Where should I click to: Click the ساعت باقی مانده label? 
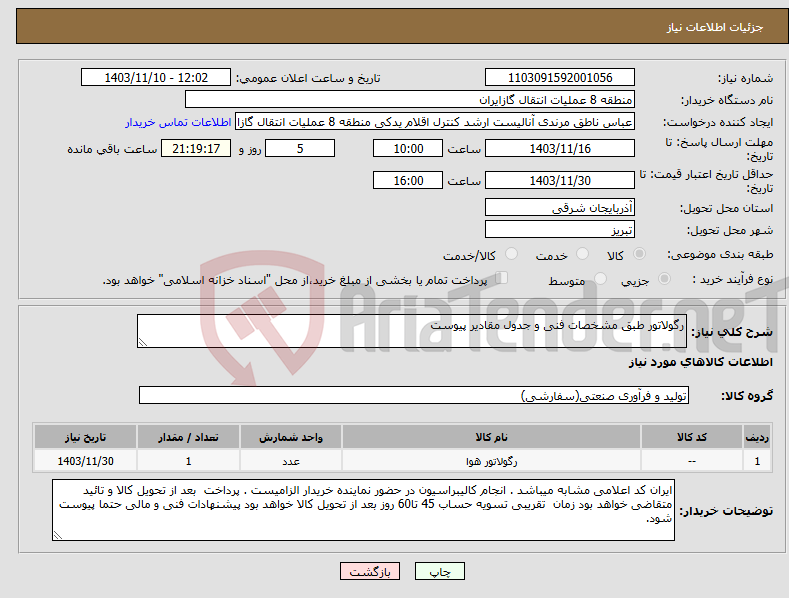[112, 150]
